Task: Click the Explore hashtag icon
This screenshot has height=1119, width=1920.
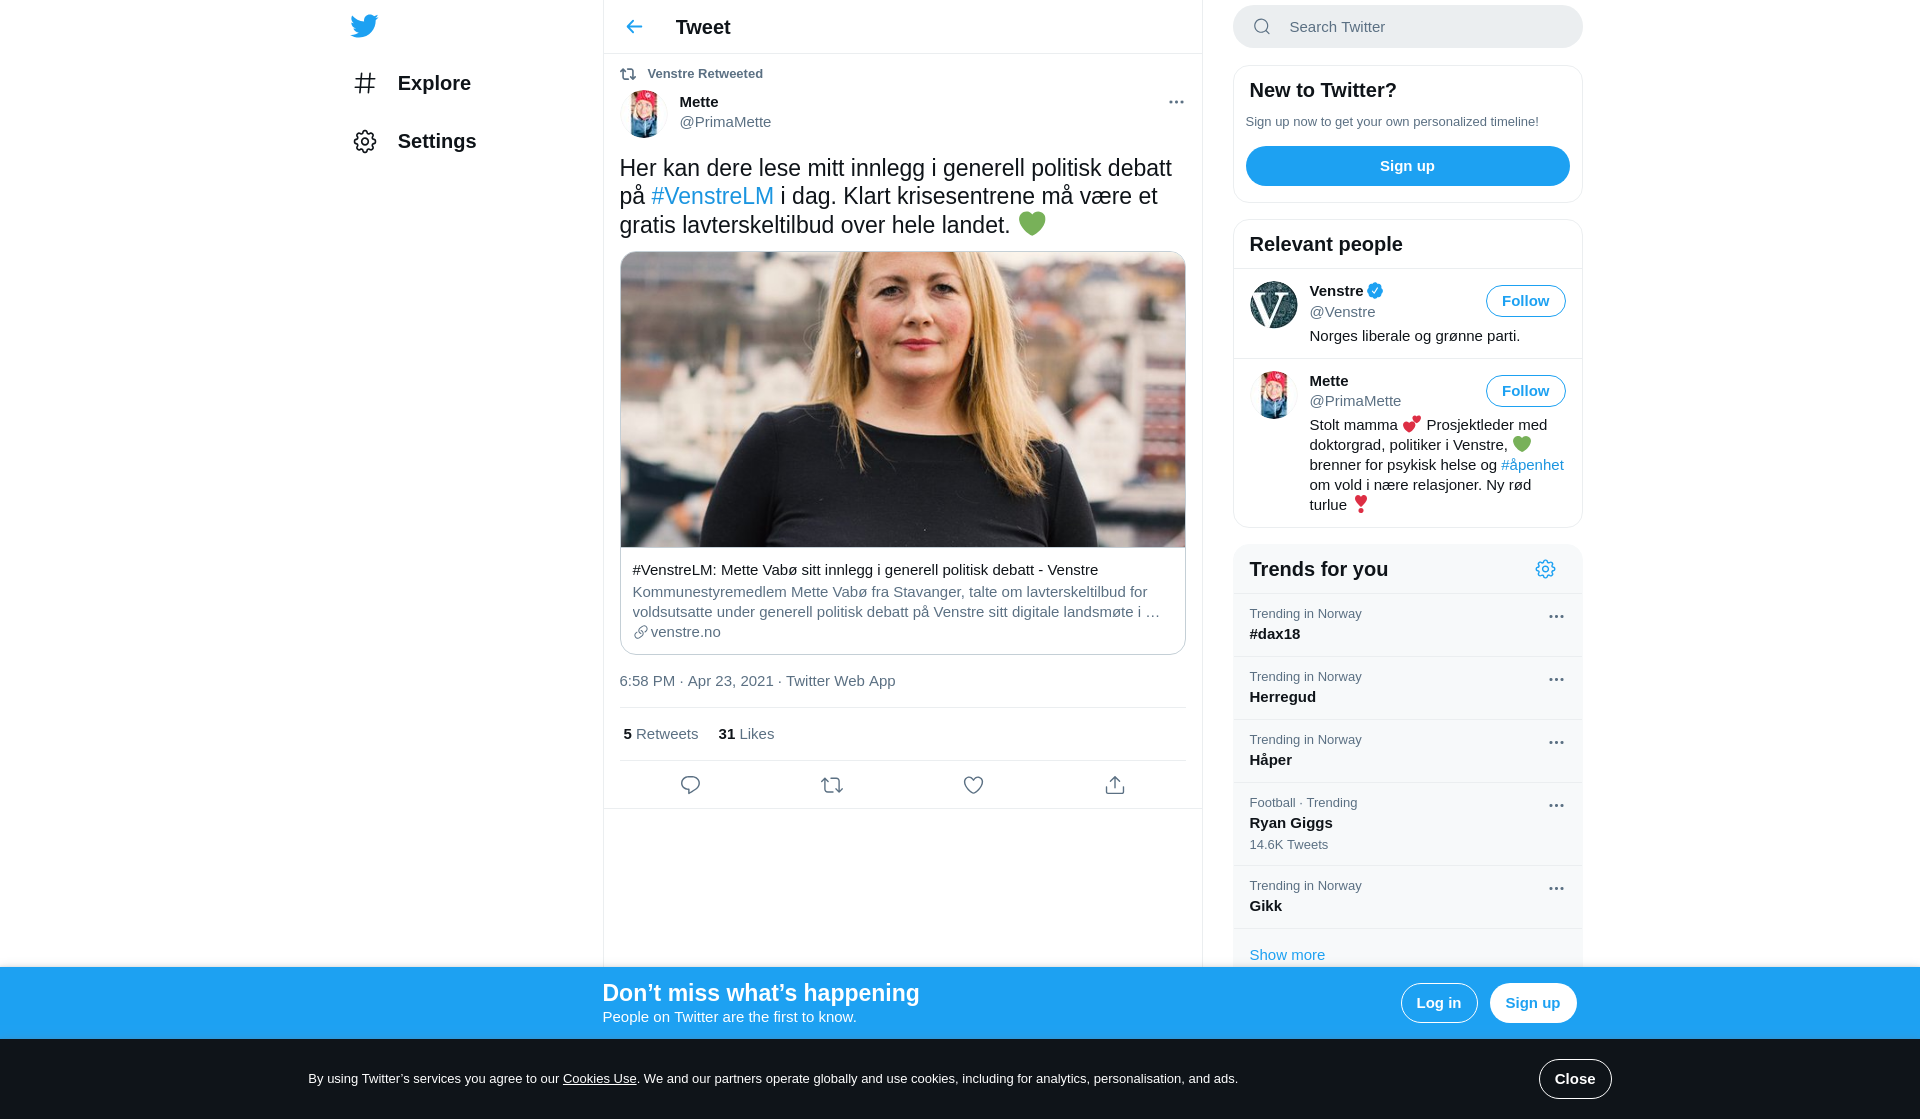Action: click(365, 83)
